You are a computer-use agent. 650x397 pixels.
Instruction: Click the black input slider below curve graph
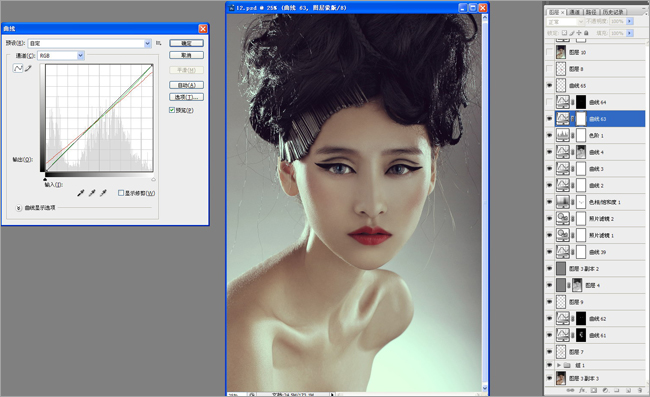[x=45, y=179]
